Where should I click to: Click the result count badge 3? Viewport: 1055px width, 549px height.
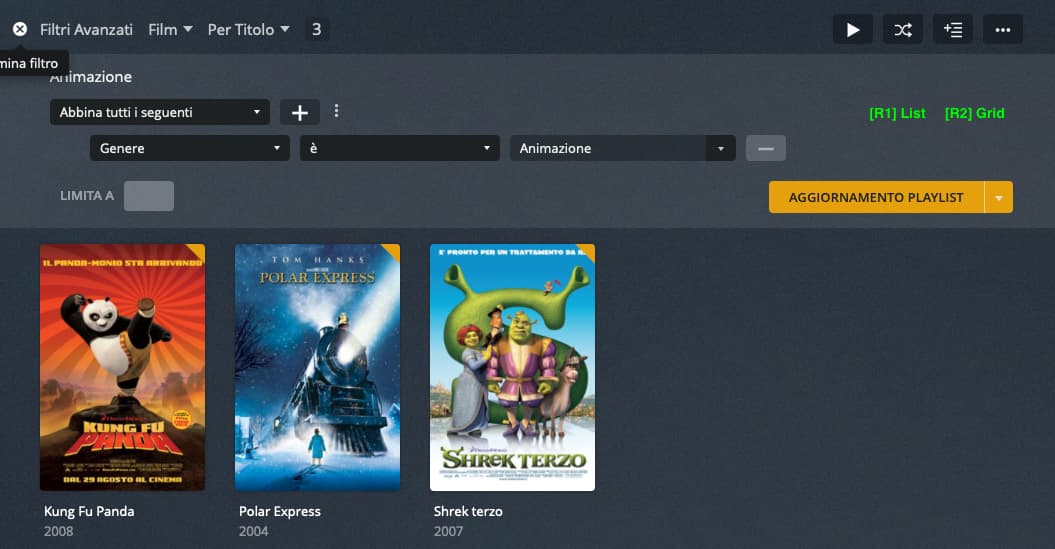(x=316, y=30)
